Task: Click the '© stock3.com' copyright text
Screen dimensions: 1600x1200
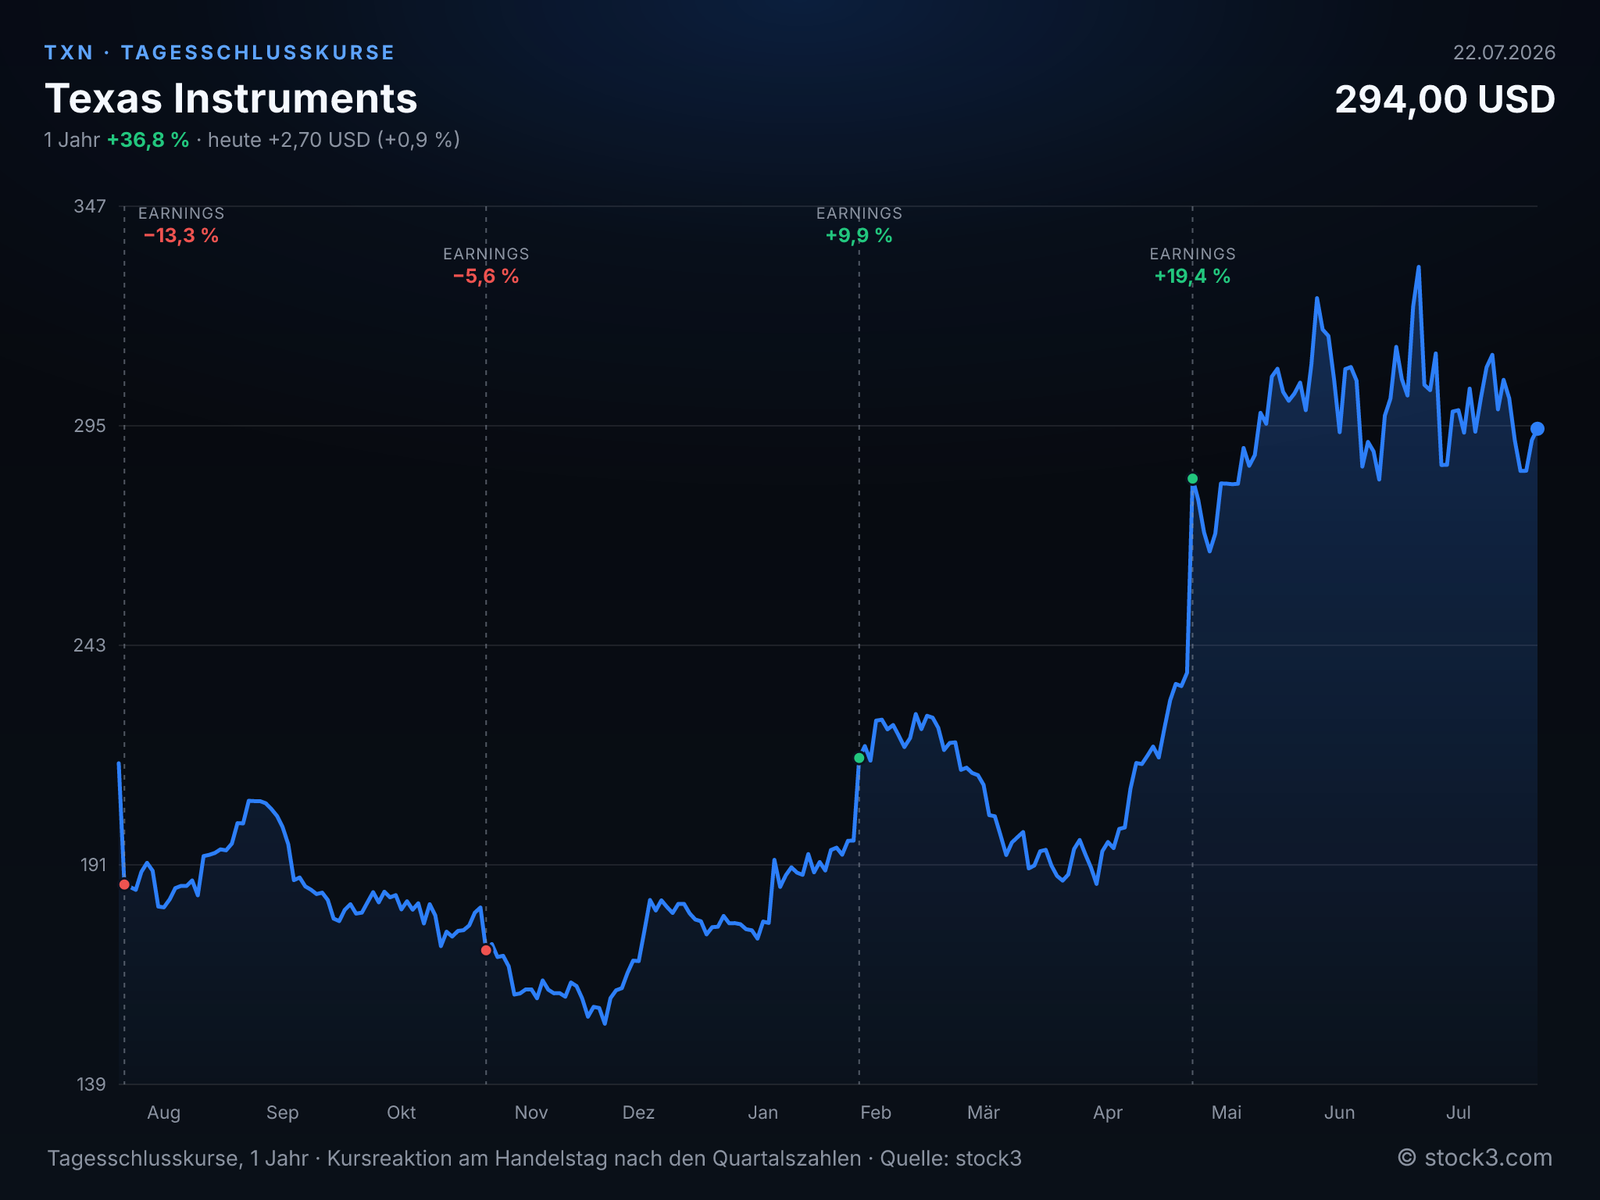Action: tap(1475, 1158)
